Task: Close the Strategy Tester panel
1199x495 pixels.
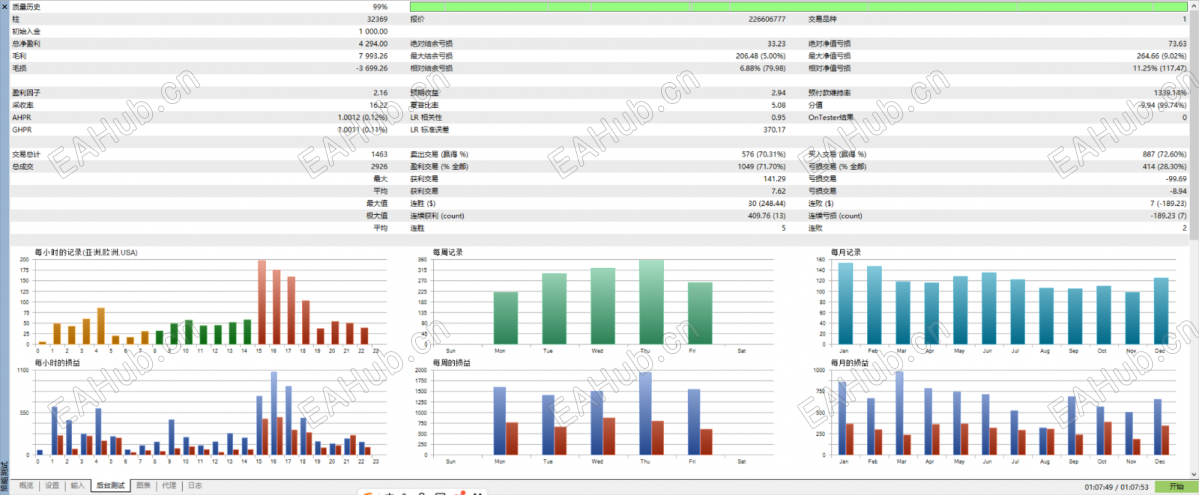Action: (x=4, y=5)
